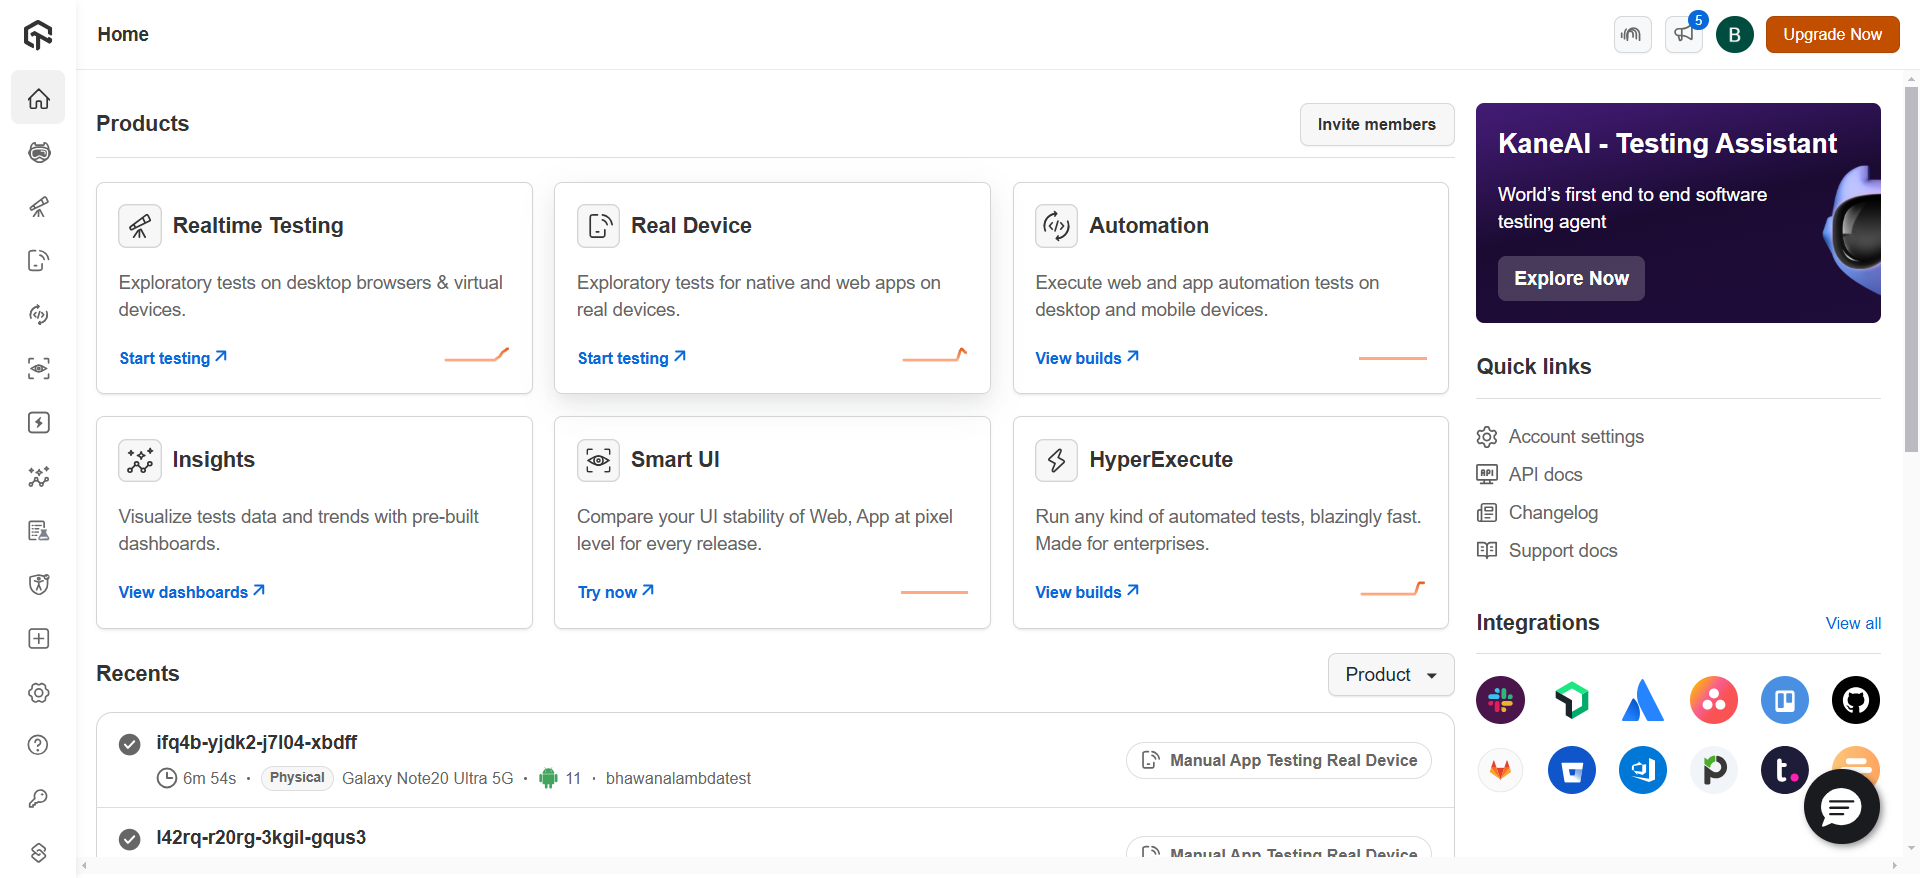Click the Home icon in sidebar
Image resolution: width=1920 pixels, height=878 pixels.
pos(39,98)
